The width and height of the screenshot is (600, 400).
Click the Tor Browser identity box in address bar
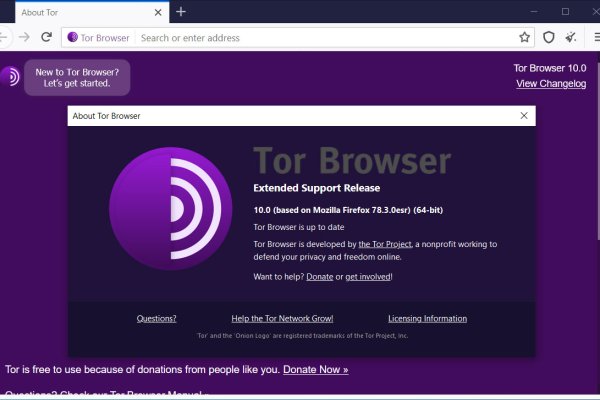pyautogui.click(x=98, y=37)
